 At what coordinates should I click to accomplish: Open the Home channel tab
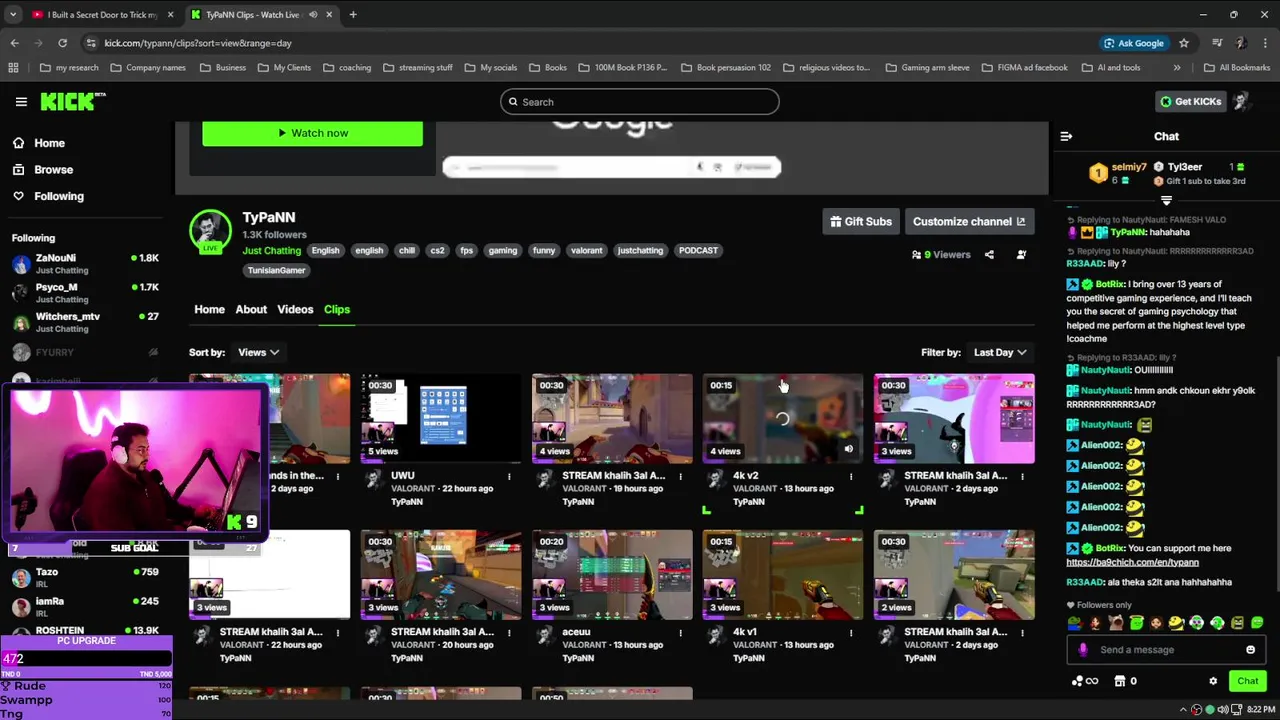click(x=209, y=310)
